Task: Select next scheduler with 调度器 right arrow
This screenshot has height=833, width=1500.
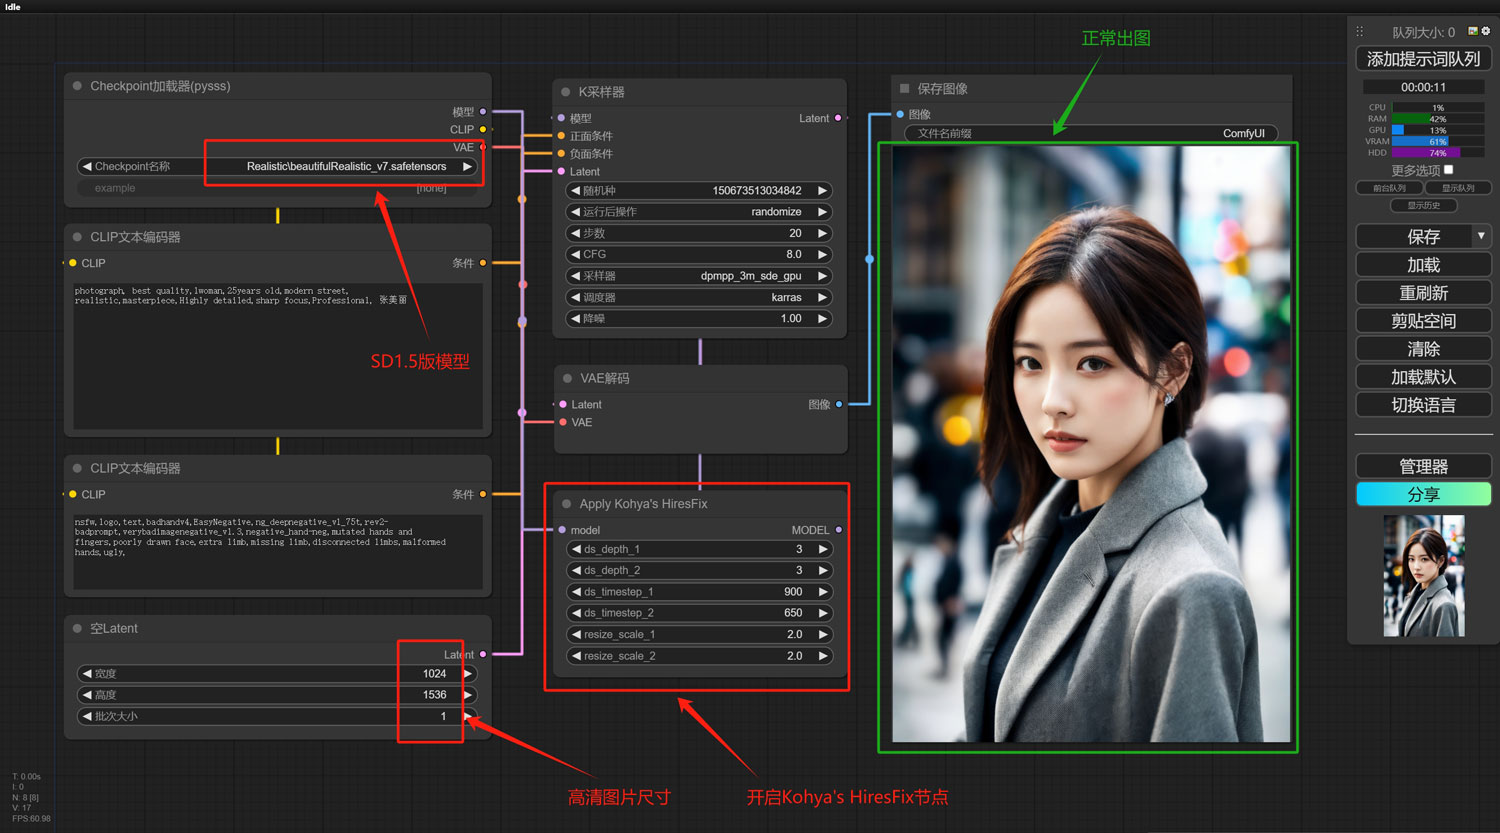Action: pyautogui.click(x=822, y=297)
